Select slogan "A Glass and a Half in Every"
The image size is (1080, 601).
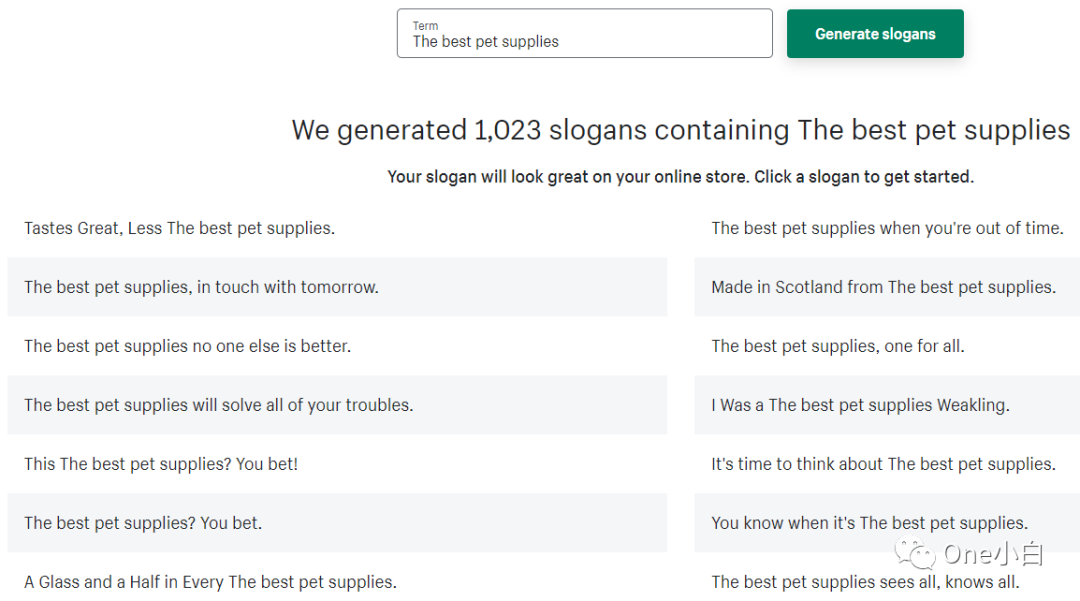(210, 582)
